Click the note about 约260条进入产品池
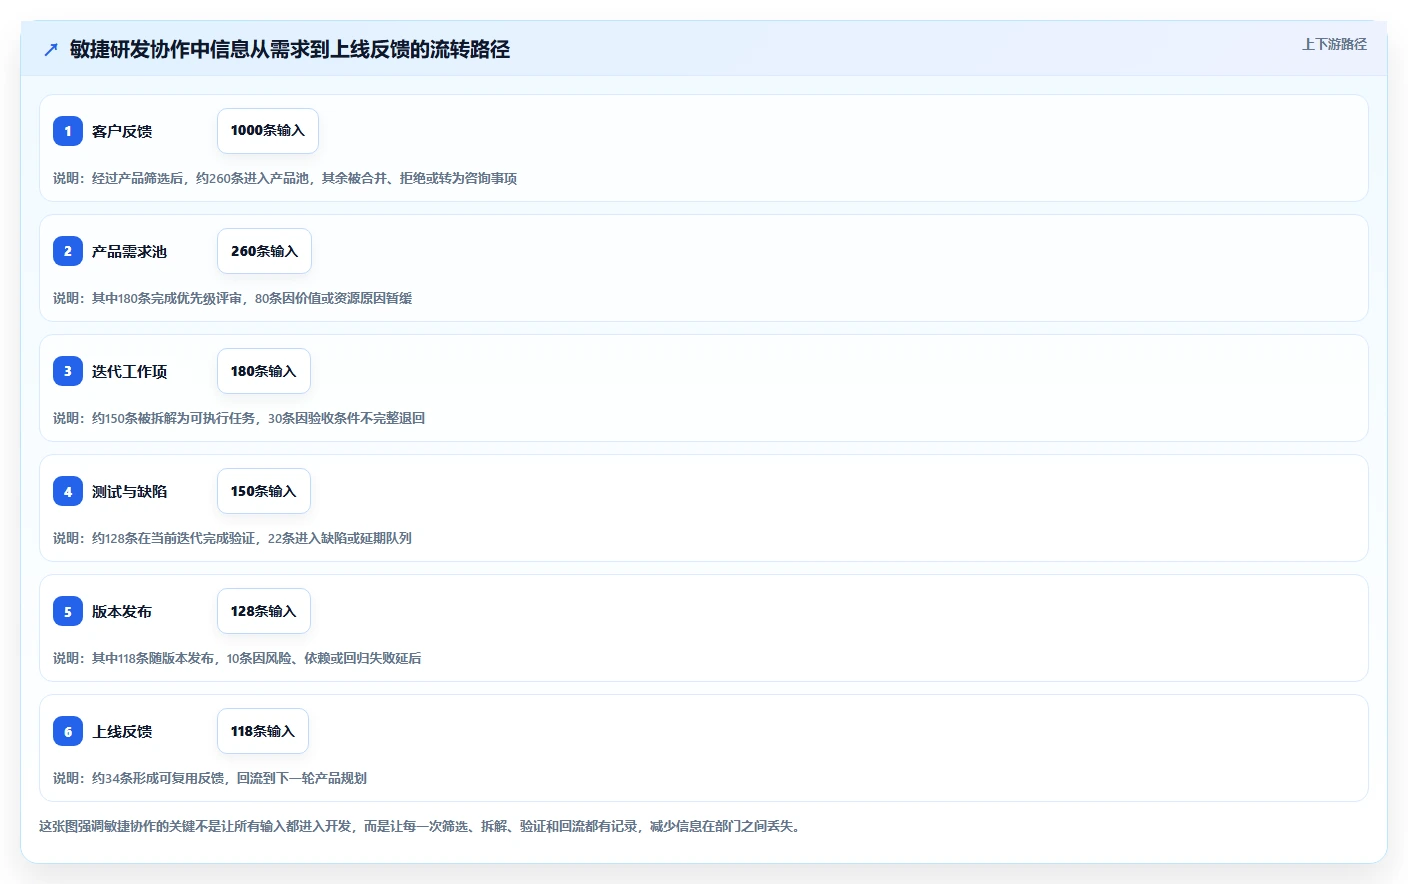Screen dimensions: 1408x884 tap(285, 178)
